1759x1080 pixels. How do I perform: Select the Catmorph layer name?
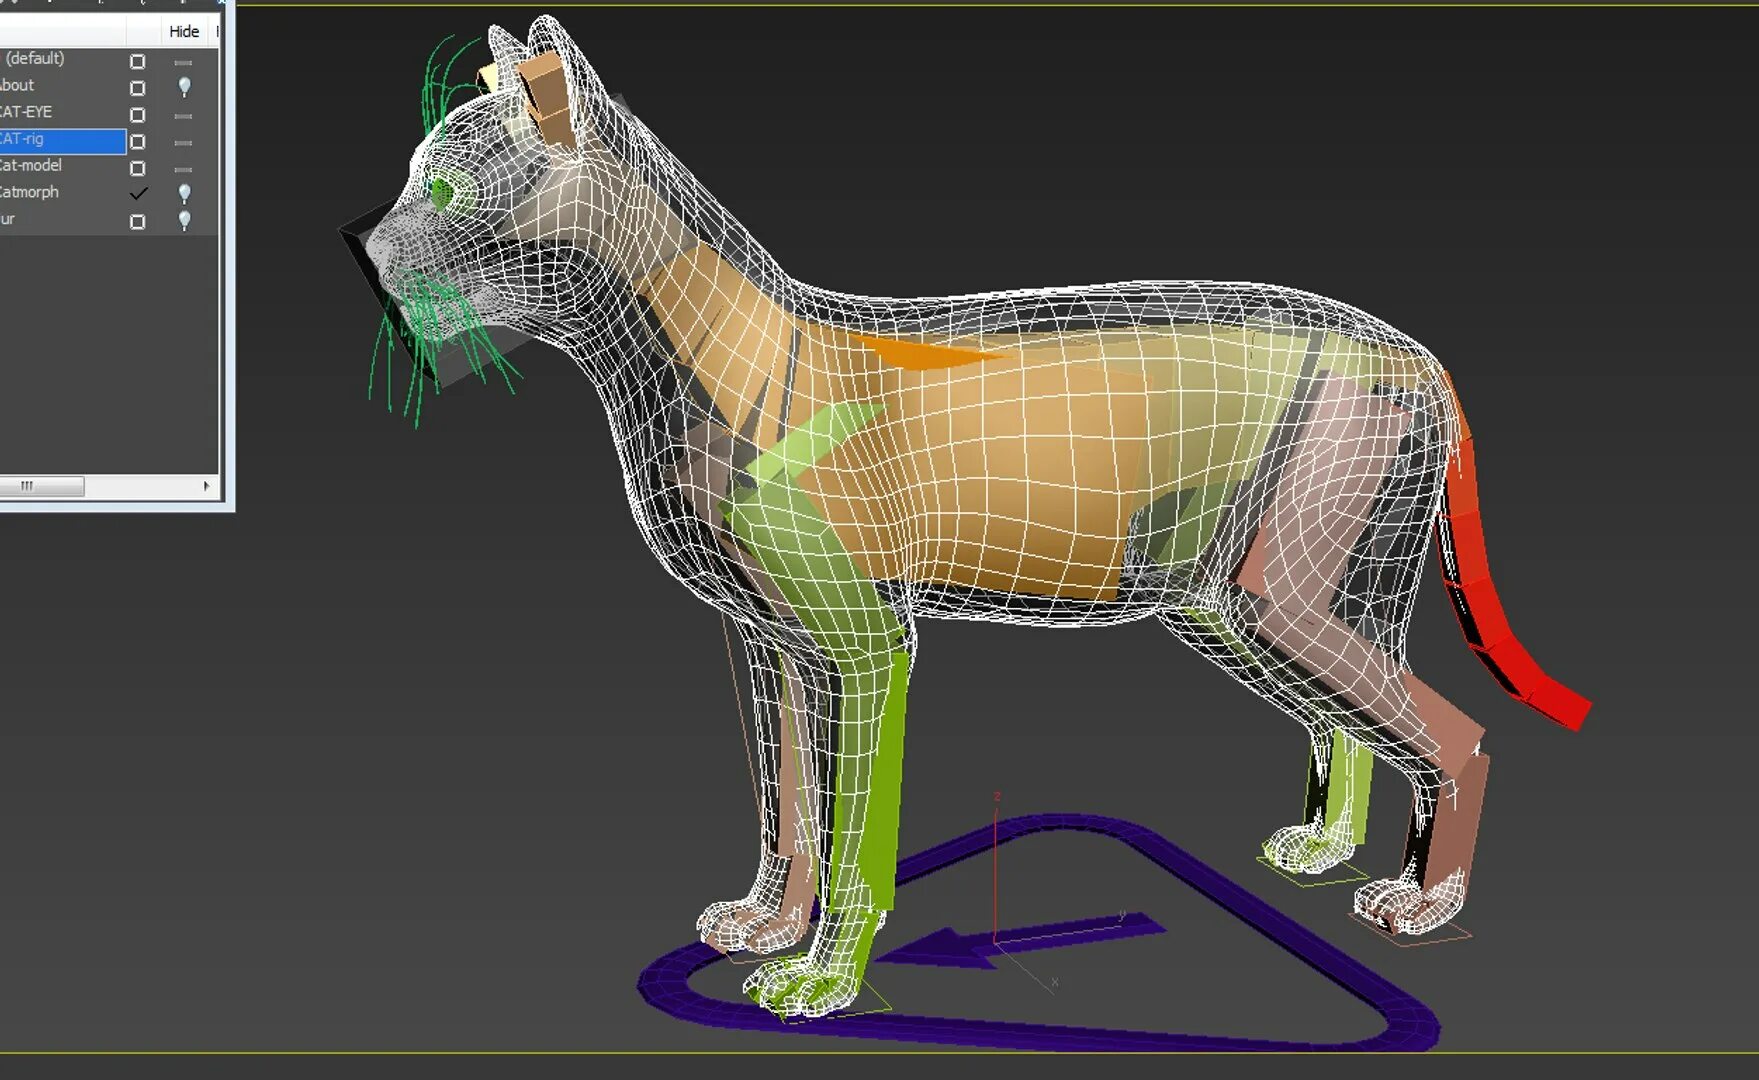(29, 192)
